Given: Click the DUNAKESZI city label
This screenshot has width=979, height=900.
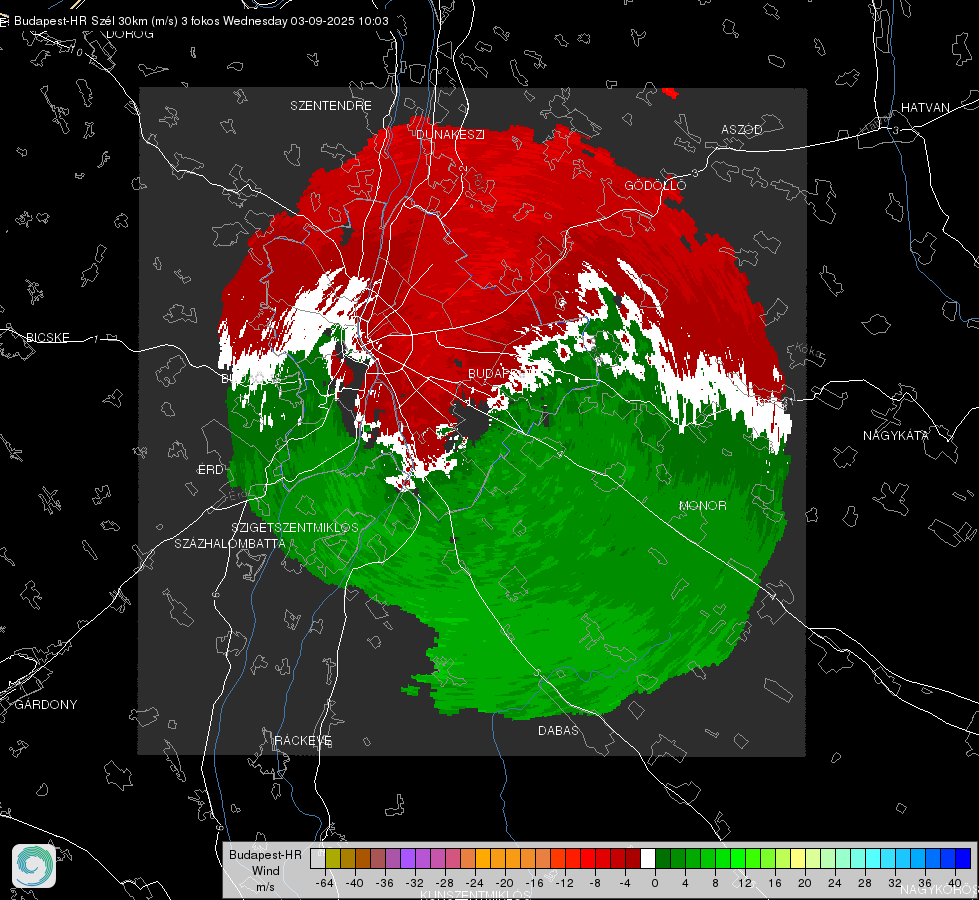Looking at the screenshot, I should [450, 135].
